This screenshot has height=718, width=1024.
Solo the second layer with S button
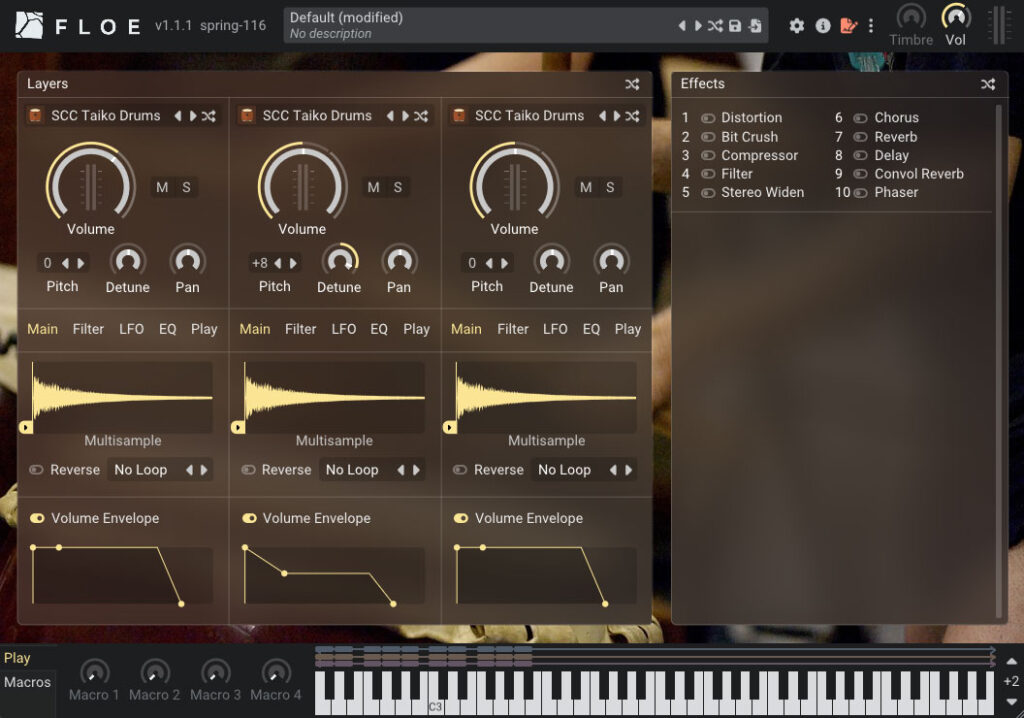pyautogui.click(x=397, y=187)
